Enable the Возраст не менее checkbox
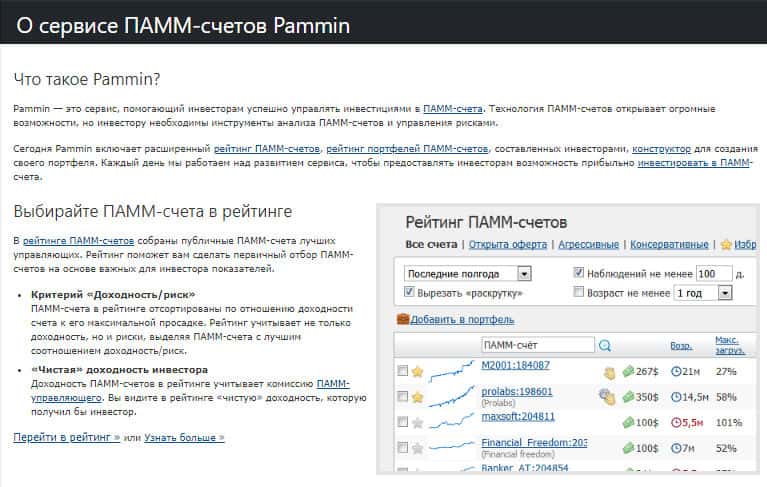The width and height of the screenshot is (767, 487). [x=579, y=292]
